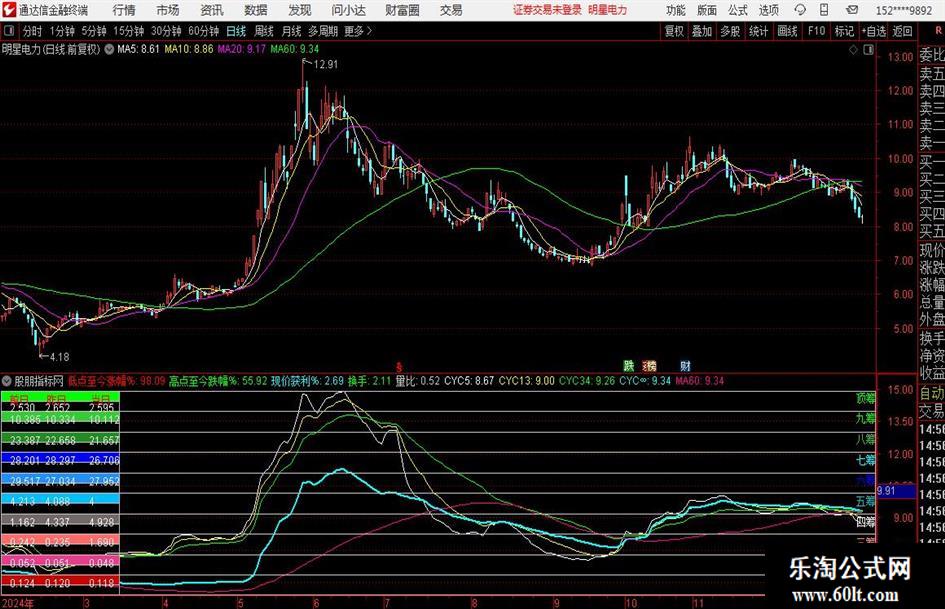The width and height of the screenshot is (945, 609).
Task: Toggle the left panel icon before 分时
Action: coord(8,31)
